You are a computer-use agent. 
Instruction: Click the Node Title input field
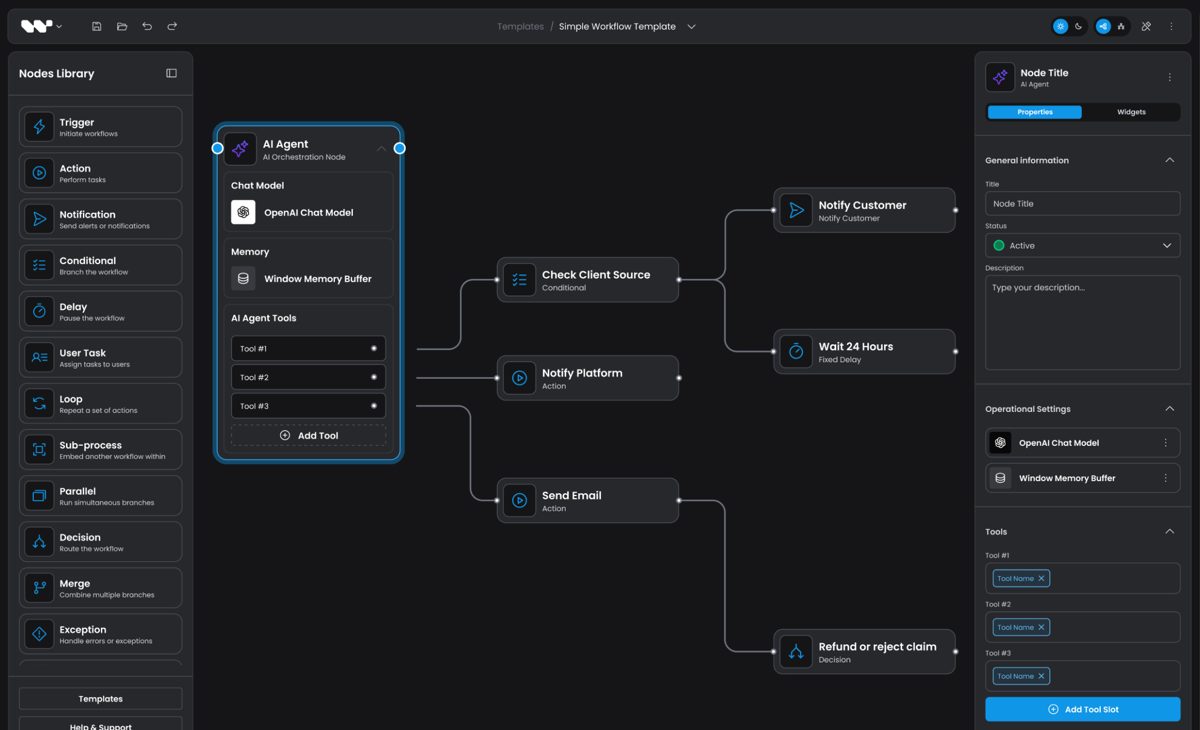1082,203
